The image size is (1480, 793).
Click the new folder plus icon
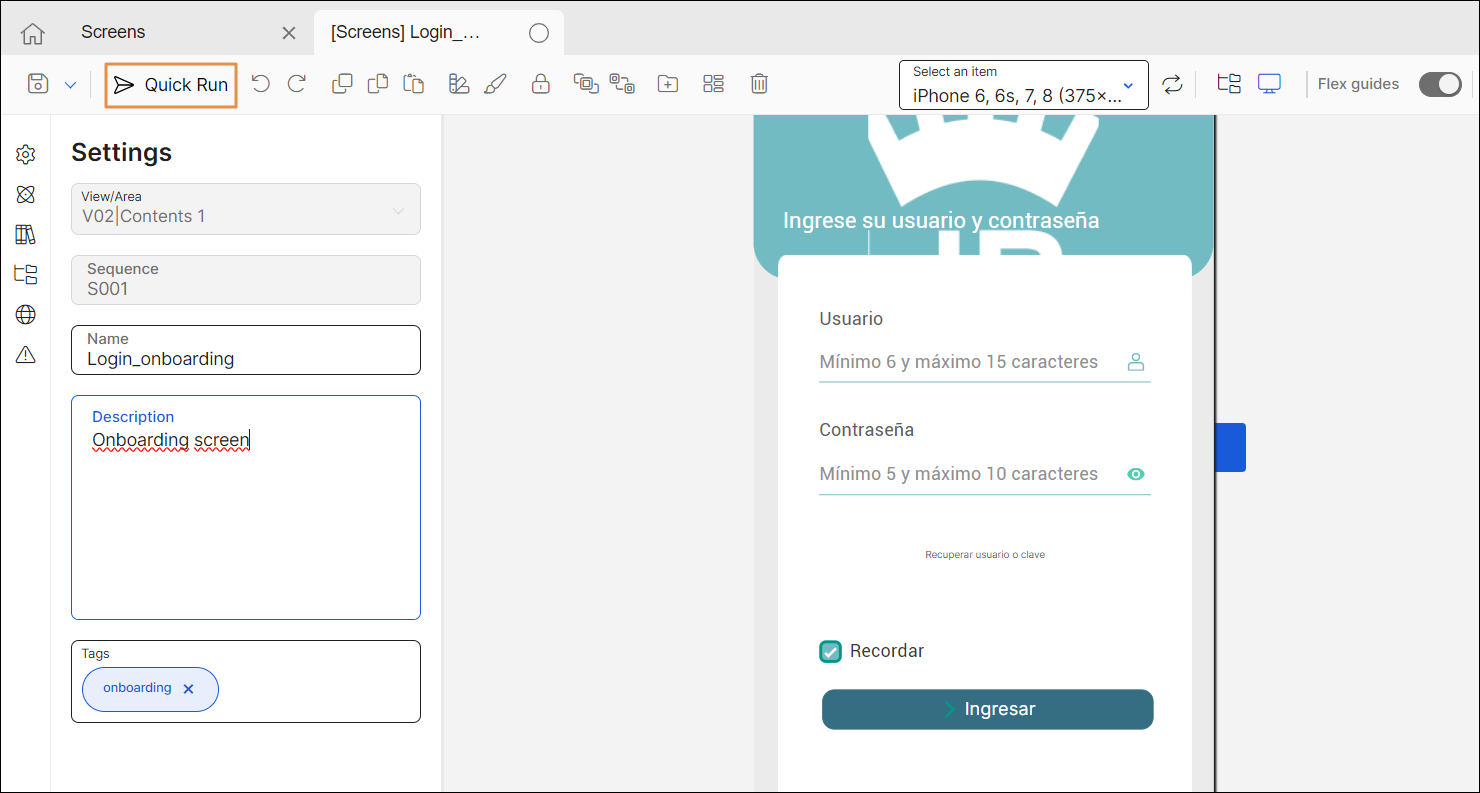pos(667,84)
